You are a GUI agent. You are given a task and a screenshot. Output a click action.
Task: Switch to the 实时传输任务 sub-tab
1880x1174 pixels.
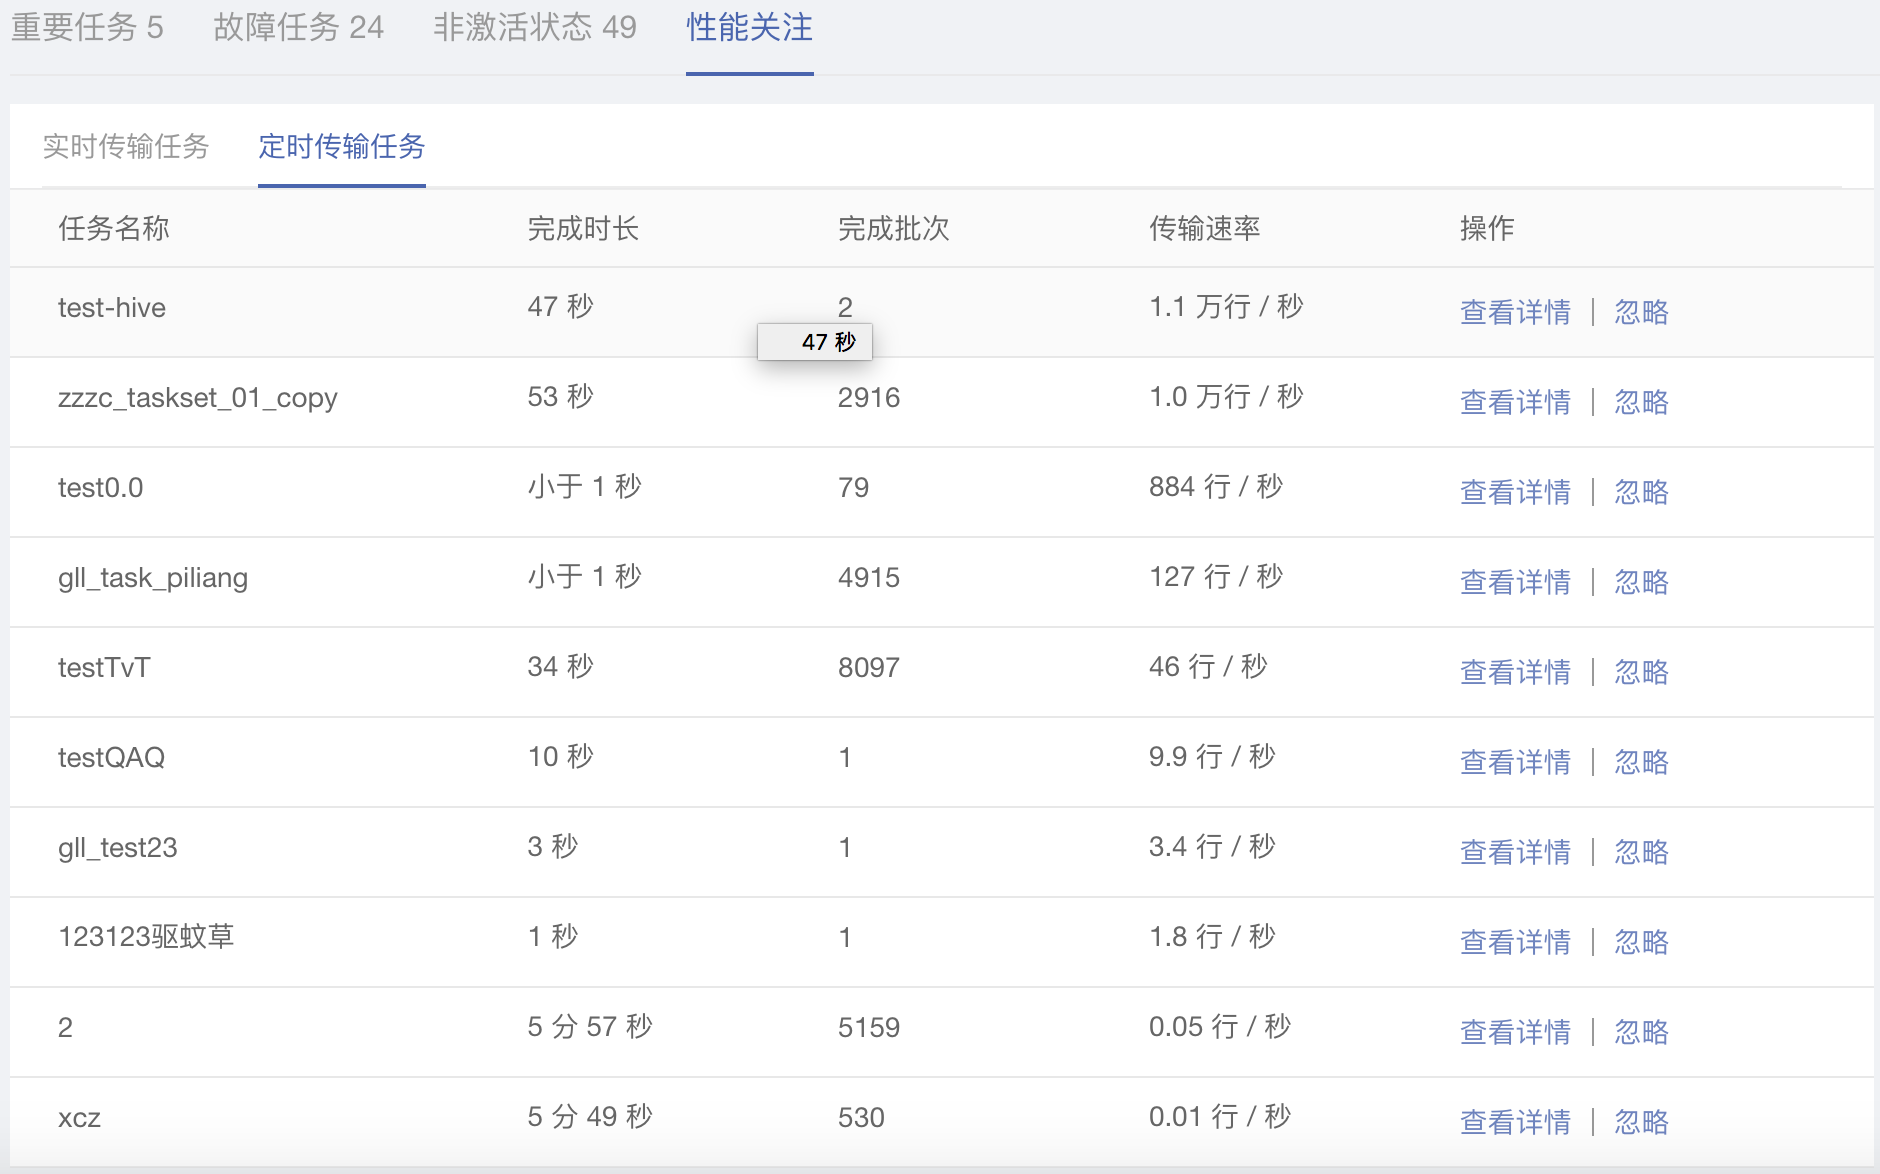click(126, 147)
